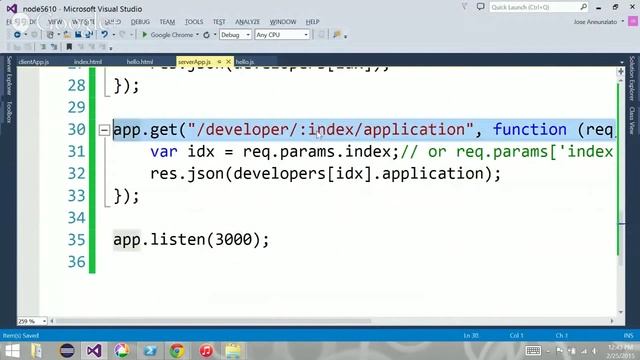Open Google Chrome from taskbar
This screenshot has height=360, width=640.
[177, 351]
